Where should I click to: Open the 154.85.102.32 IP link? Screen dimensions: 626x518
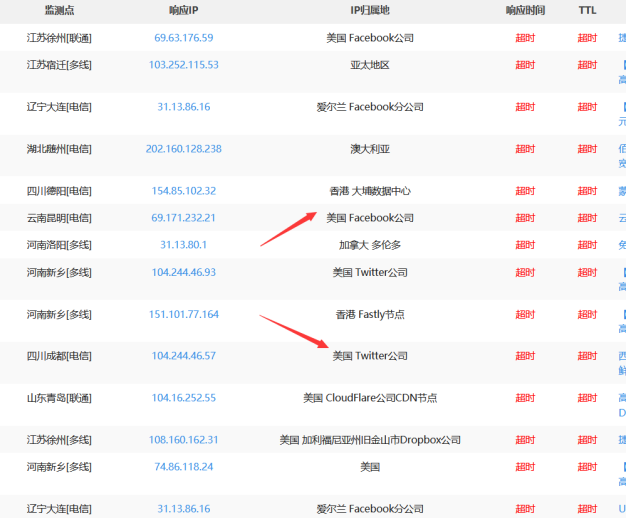click(x=184, y=191)
